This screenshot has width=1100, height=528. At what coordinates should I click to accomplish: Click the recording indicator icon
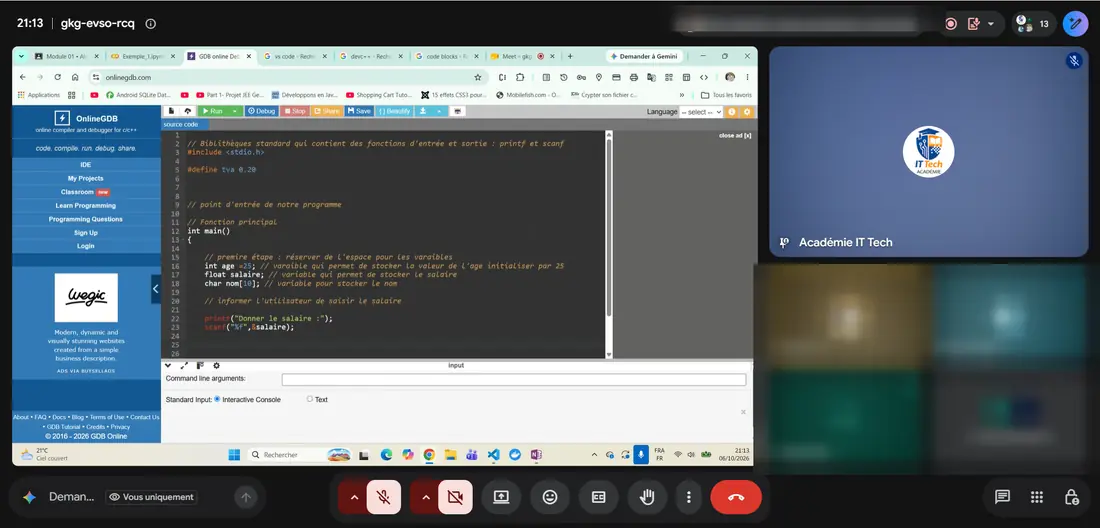point(951,24)
